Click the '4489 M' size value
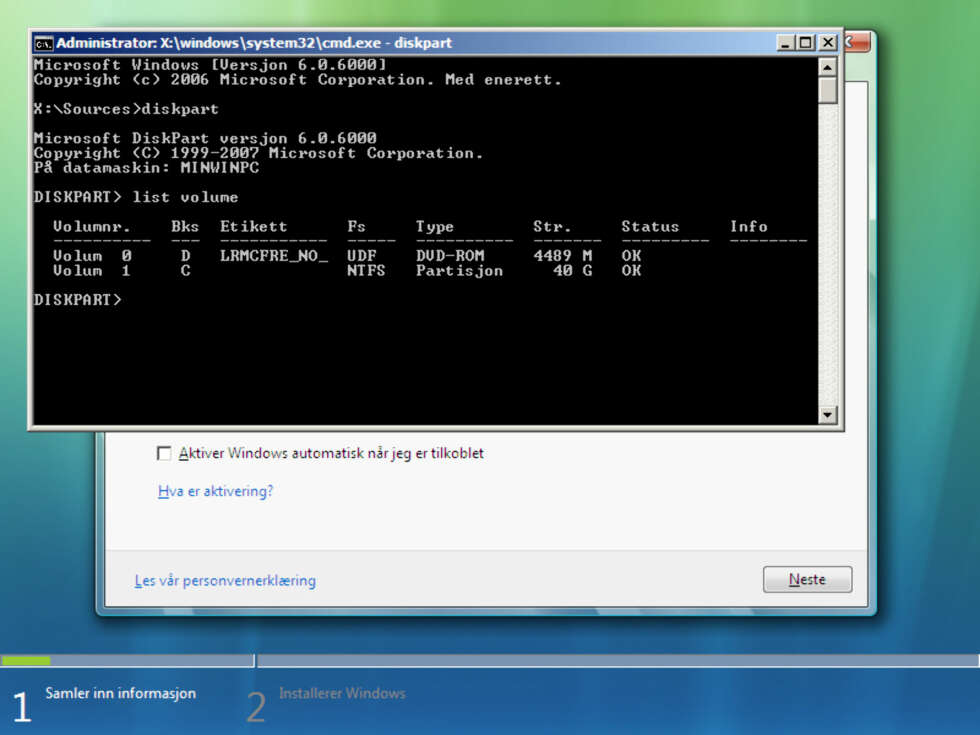The width and height of the screenshot is (980, 735). coord(562,256)
